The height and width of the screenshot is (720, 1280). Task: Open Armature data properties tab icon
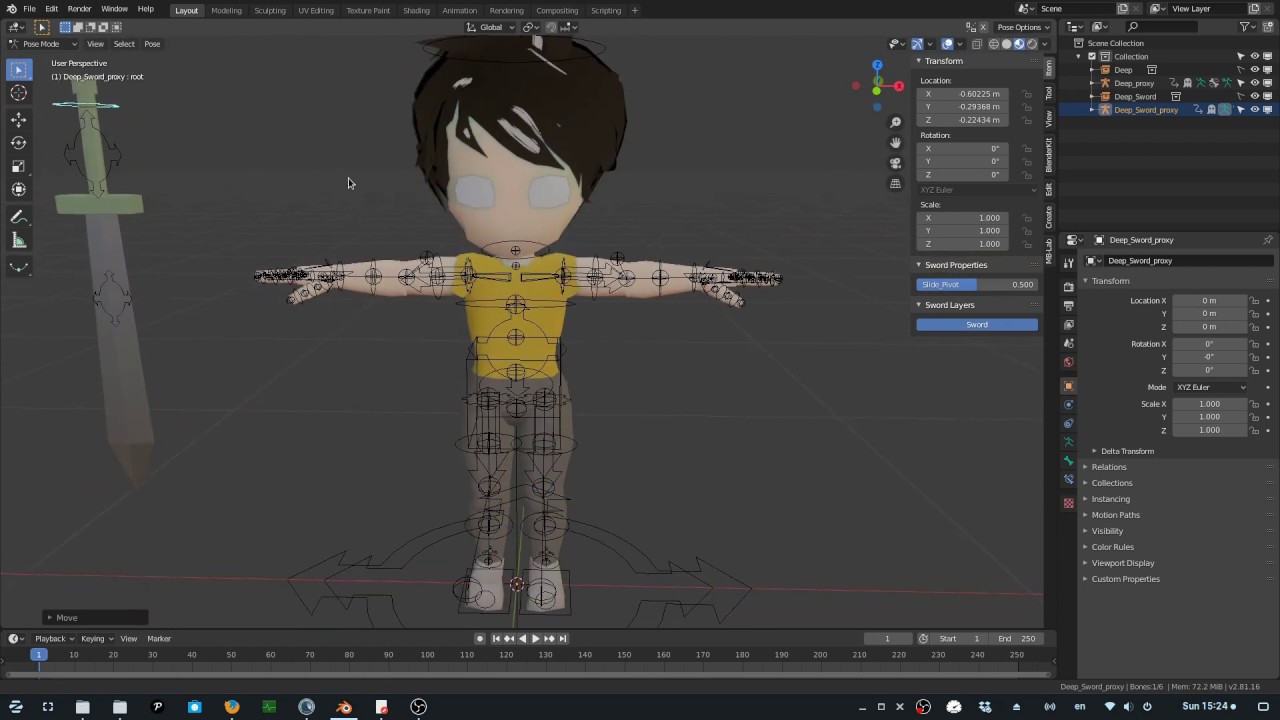coord(1068,442)
